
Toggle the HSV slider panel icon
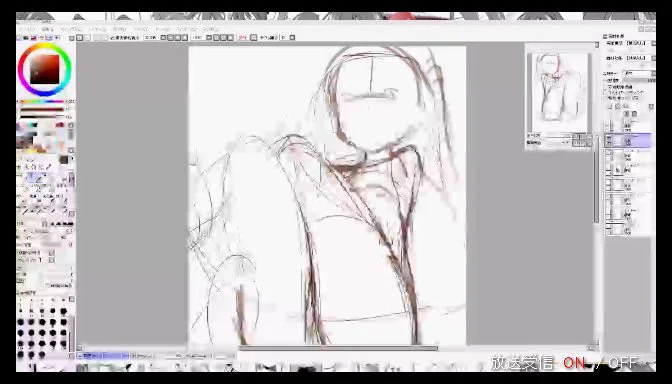click(34, 38)
